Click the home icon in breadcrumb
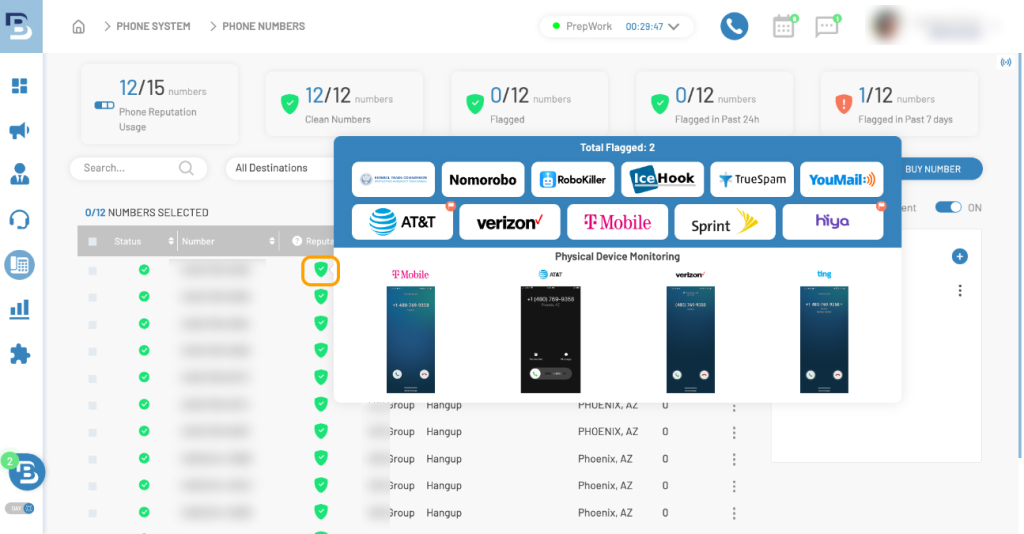The height and width of the screenshot is (534, 1024). tap(78, 27)
